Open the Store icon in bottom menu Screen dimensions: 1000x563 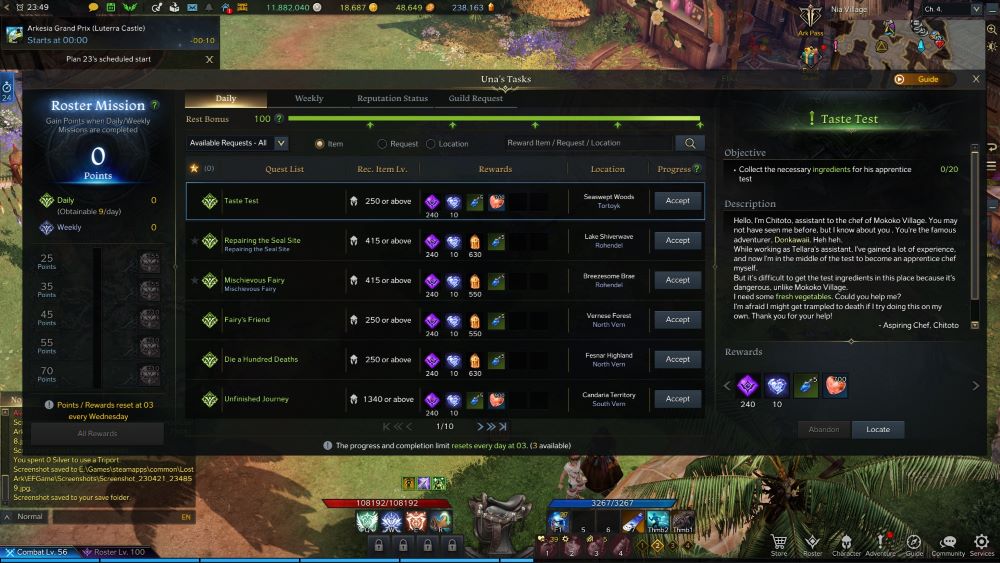tap(779, 544)
